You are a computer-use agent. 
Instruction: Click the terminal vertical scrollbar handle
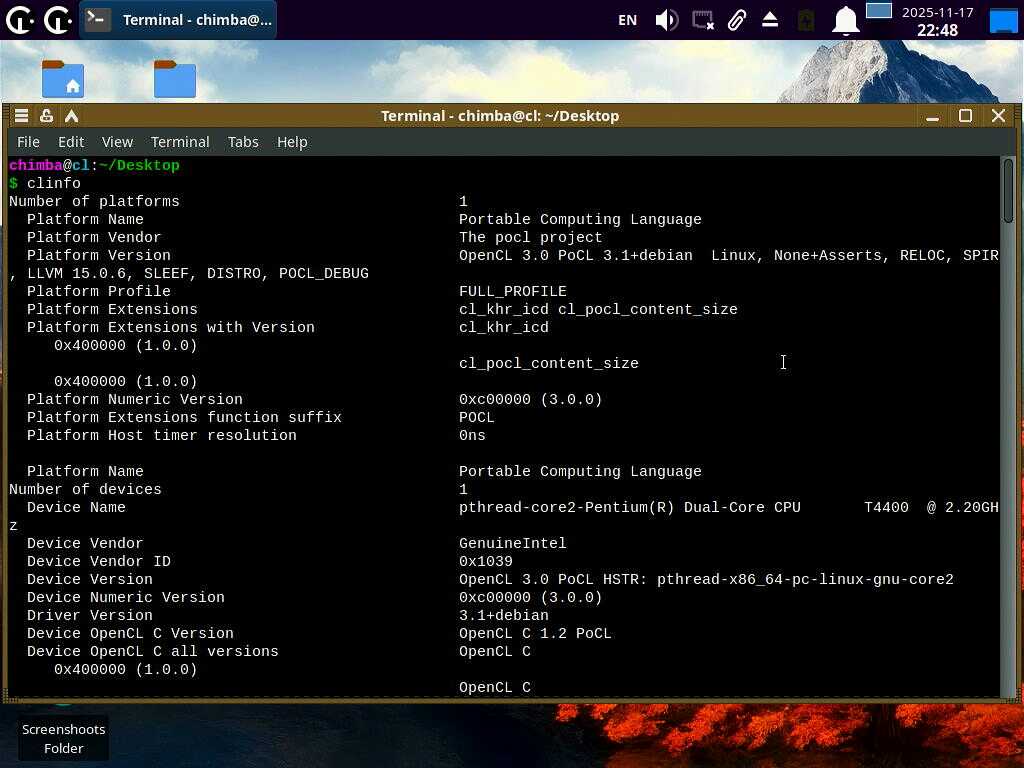pyautogui.click(x=1008, y=191)
